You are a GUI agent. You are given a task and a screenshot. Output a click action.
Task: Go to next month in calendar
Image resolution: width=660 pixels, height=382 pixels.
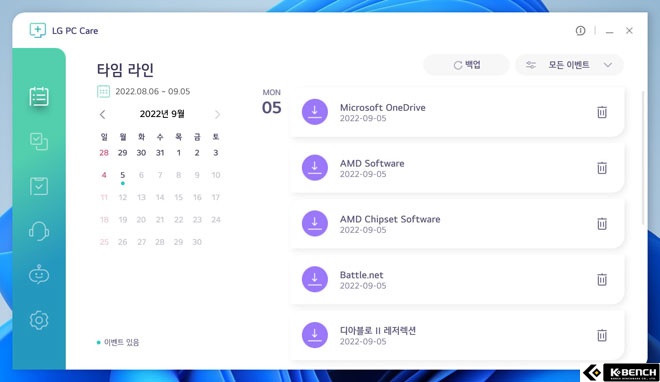tap(217, 114)
